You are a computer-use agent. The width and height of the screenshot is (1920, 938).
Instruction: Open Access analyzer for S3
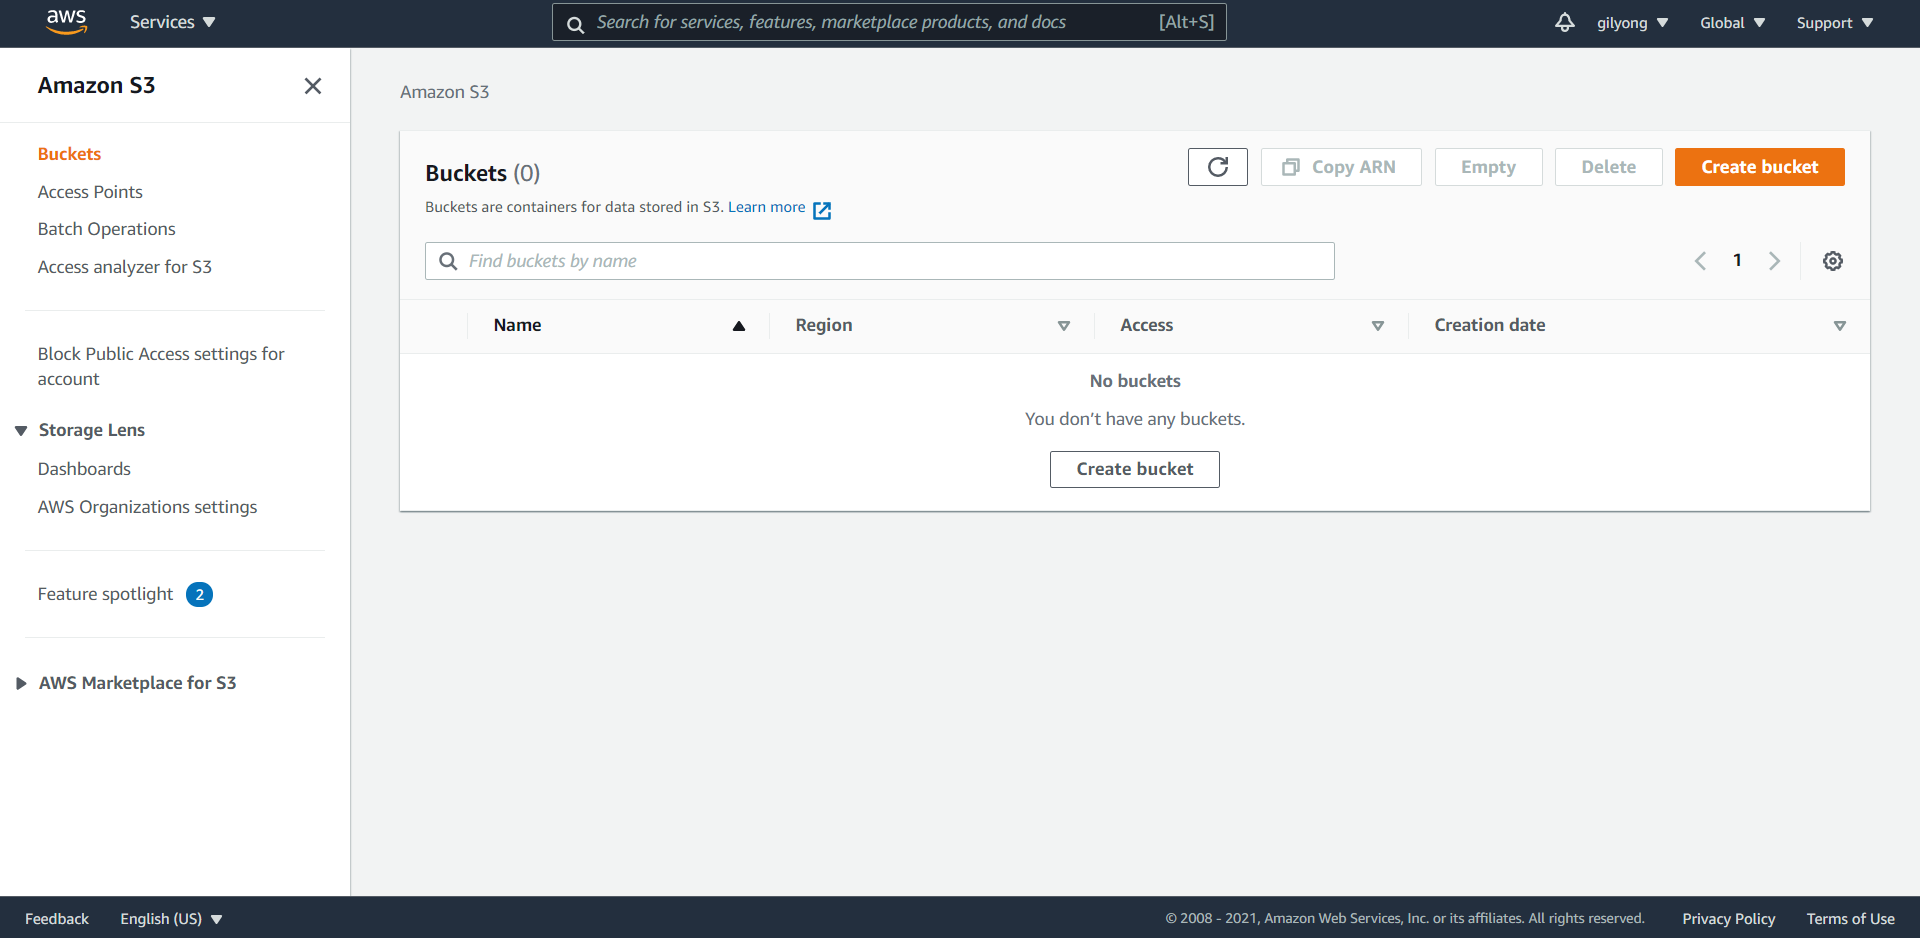coord(124,267)
